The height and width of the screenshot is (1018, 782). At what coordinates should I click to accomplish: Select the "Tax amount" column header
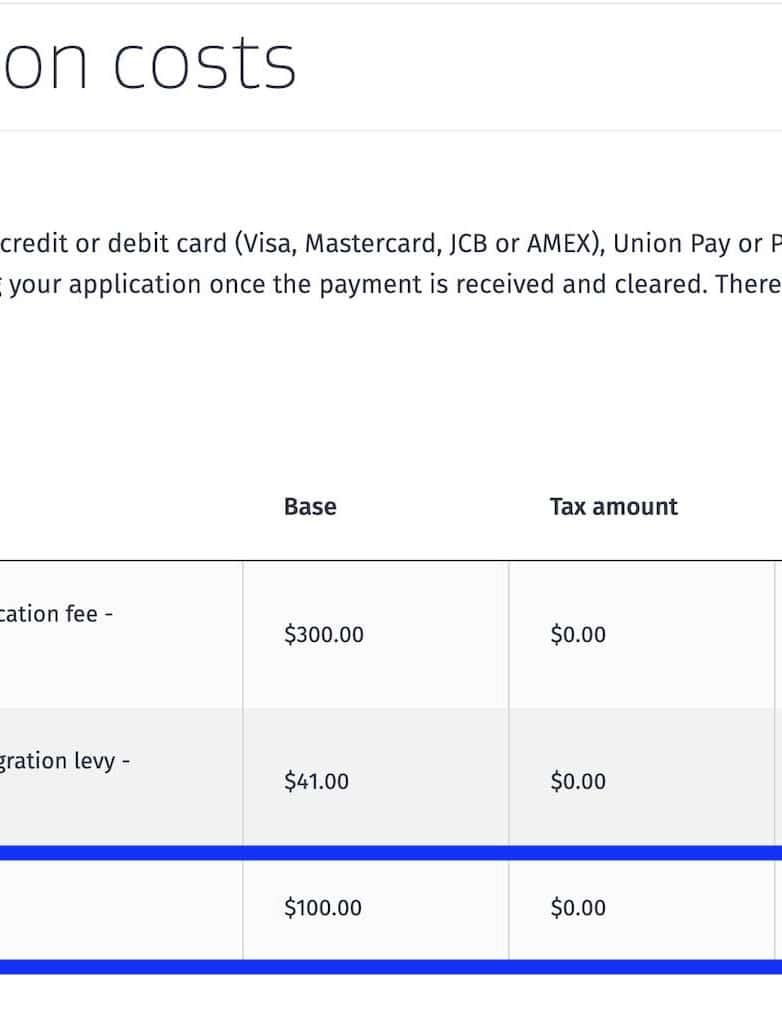613,507
